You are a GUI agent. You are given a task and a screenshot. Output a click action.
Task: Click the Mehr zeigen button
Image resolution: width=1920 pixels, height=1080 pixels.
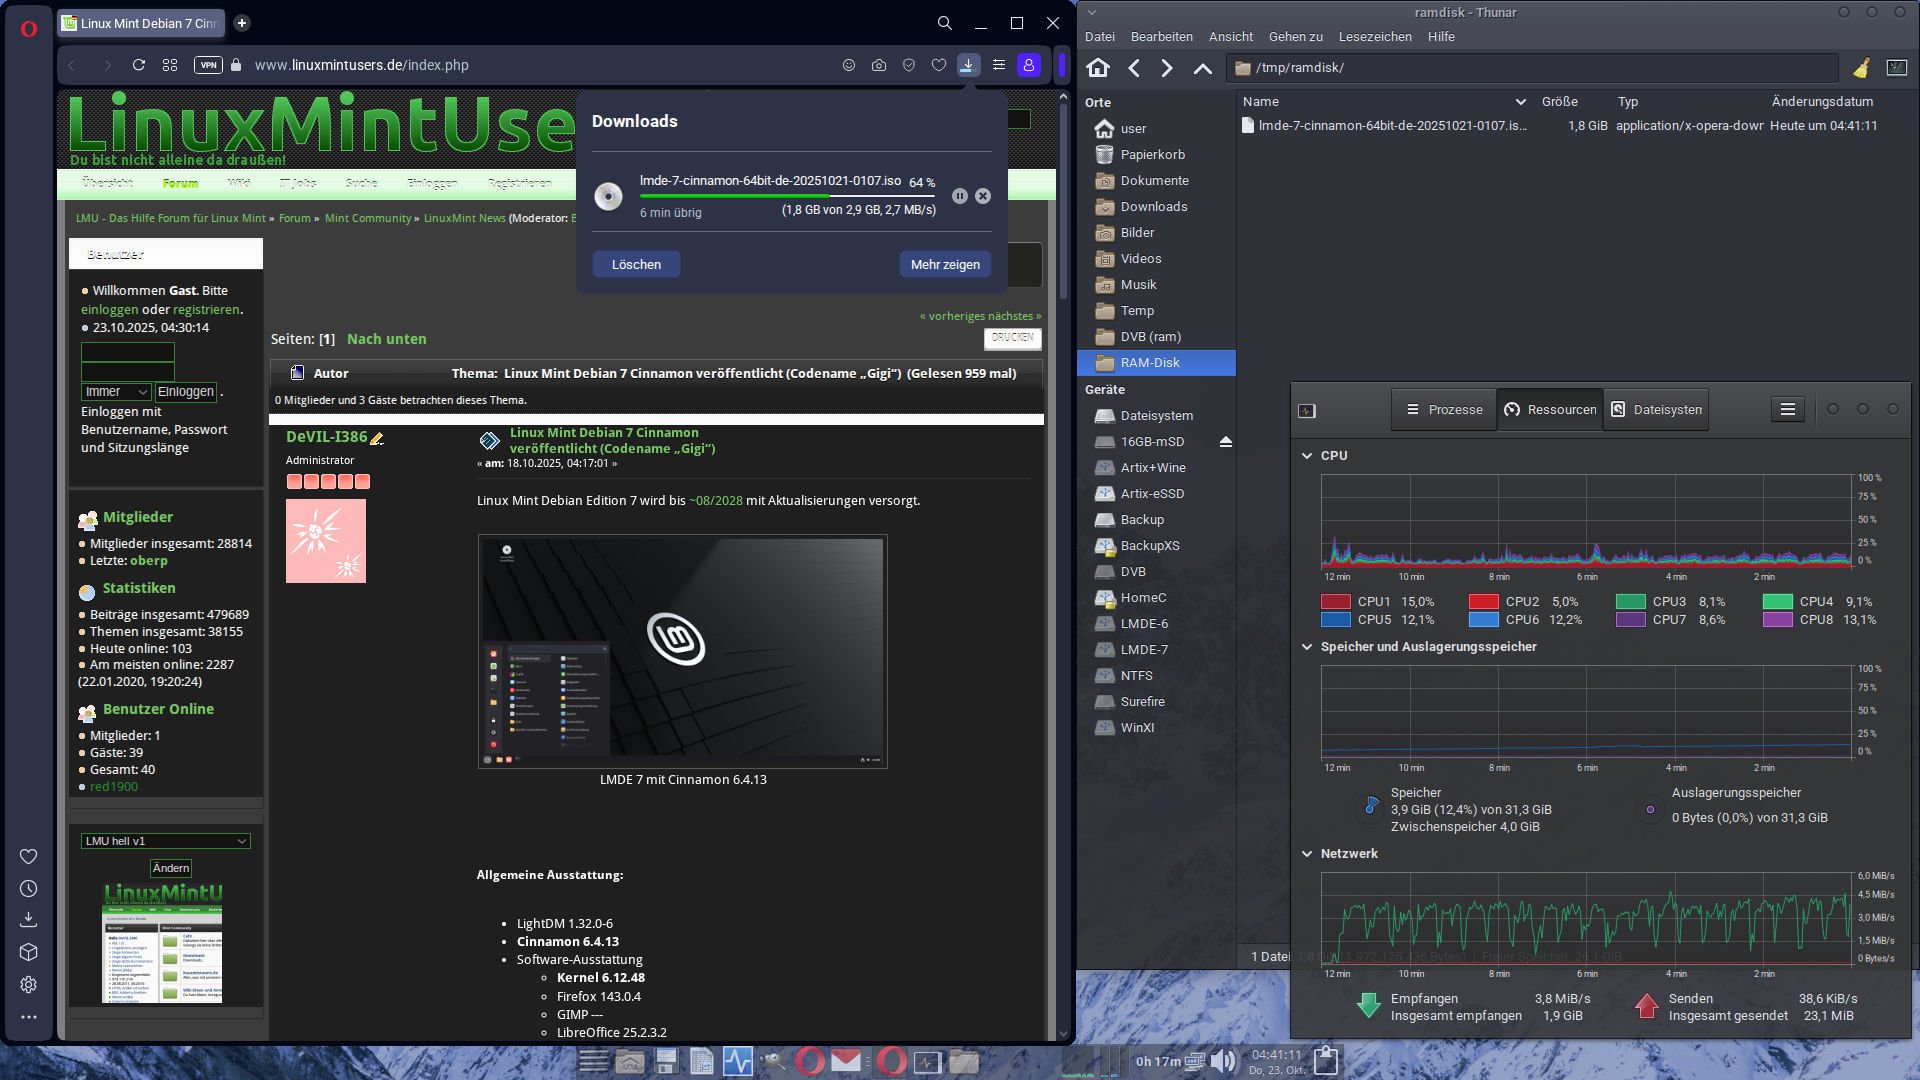944,264
